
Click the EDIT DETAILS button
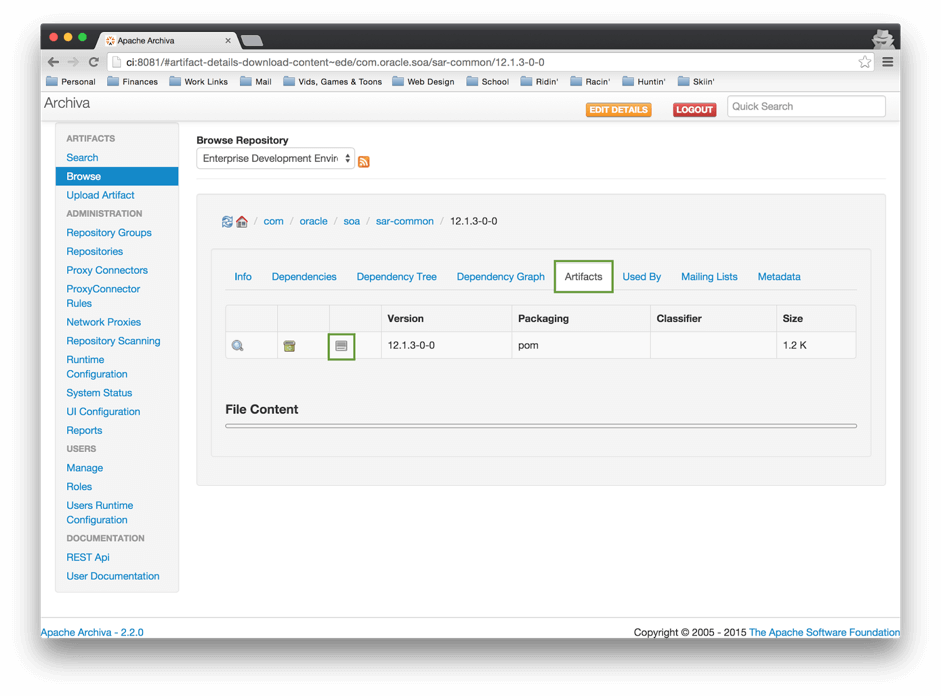pyautogui.click(x=619, y=110)
